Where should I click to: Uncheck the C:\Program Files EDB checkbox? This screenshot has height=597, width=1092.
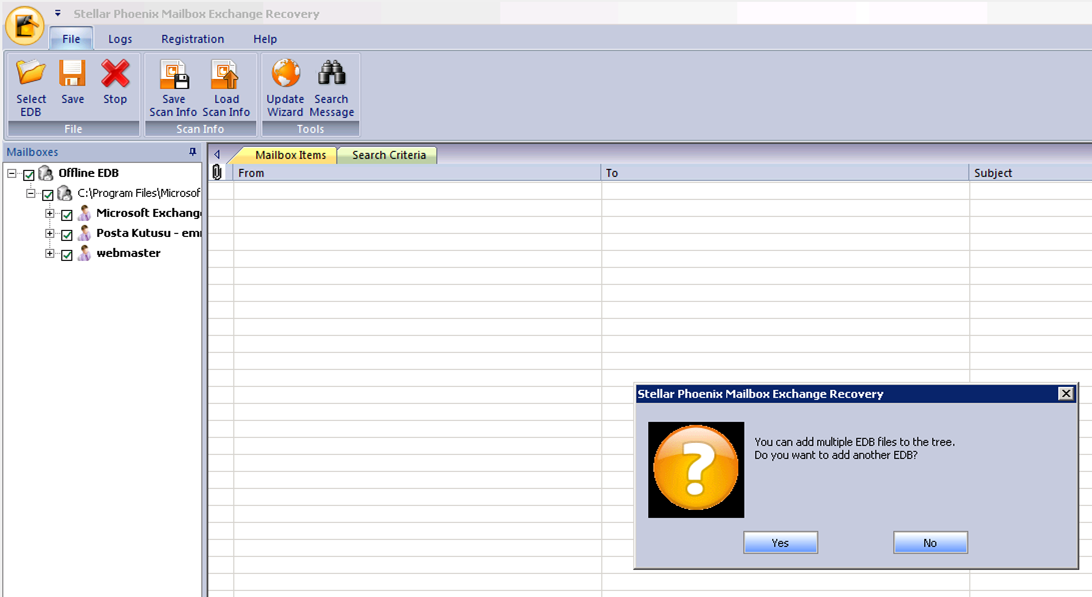click(47, 195)
